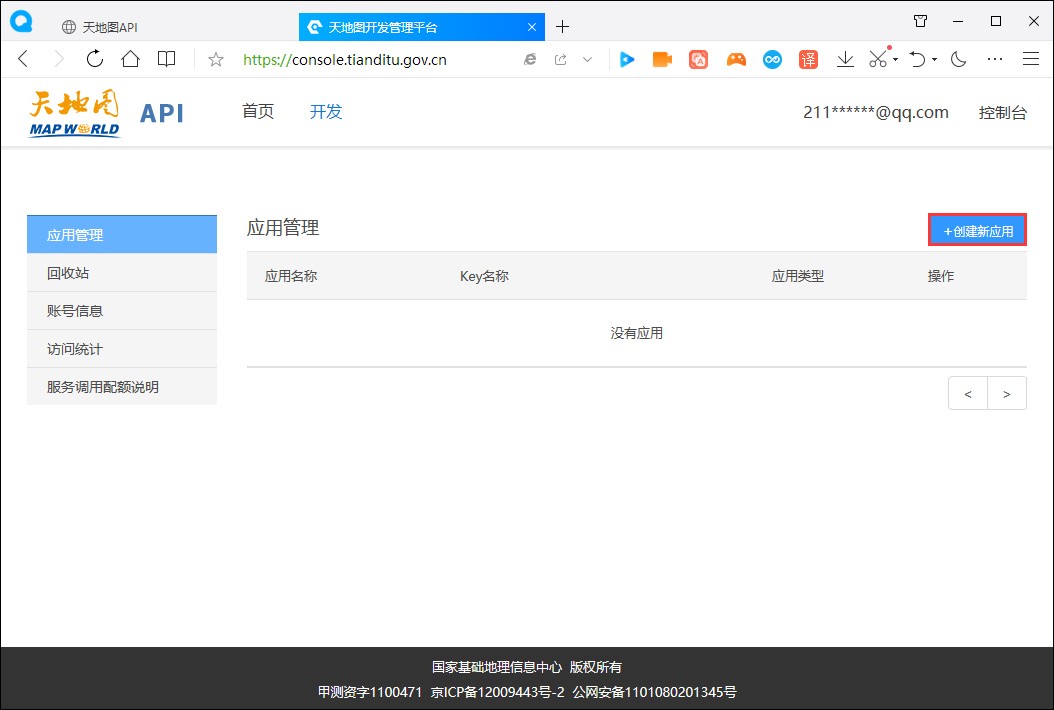This screenshot has width=1054, height=710.
Task: Open 回收站 in the sidebar
Action: coord(67,272)
